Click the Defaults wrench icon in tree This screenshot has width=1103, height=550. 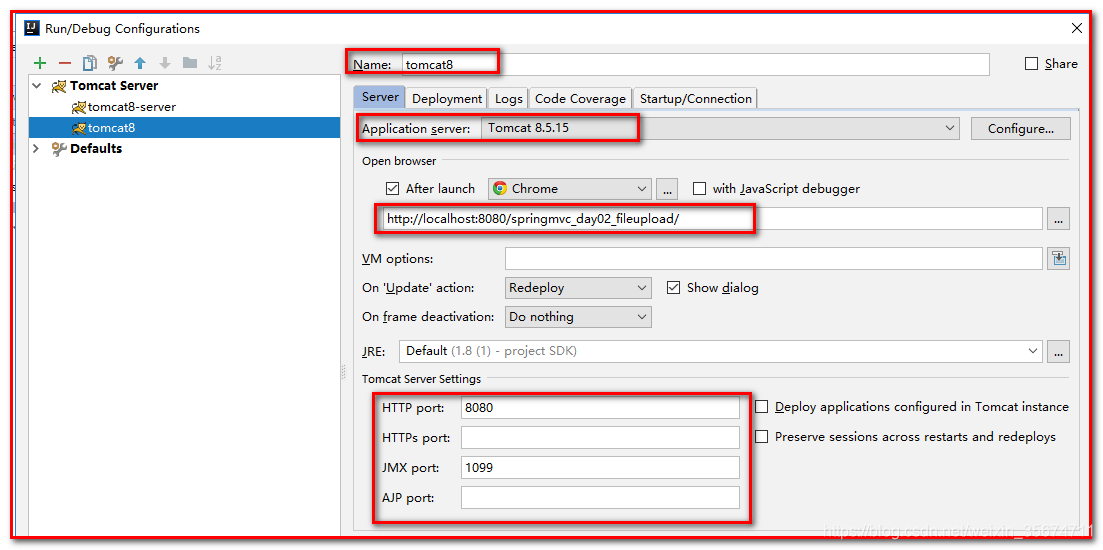tap(59, 148)
